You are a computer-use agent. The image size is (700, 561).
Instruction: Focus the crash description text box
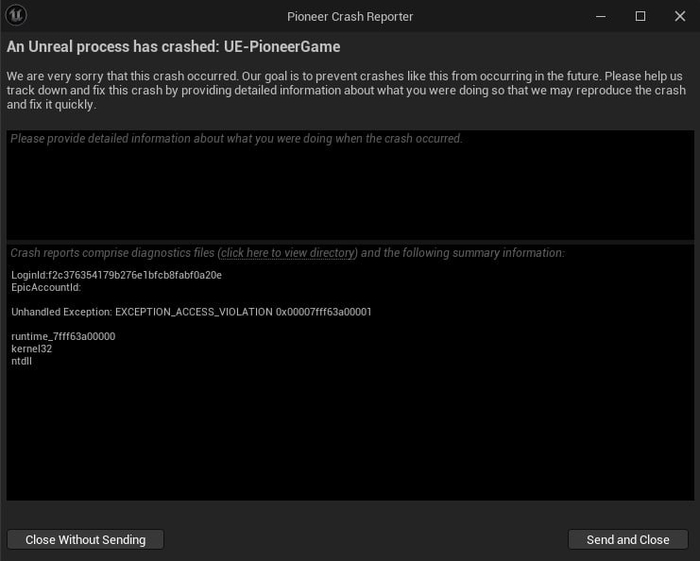tap(350, 185)
